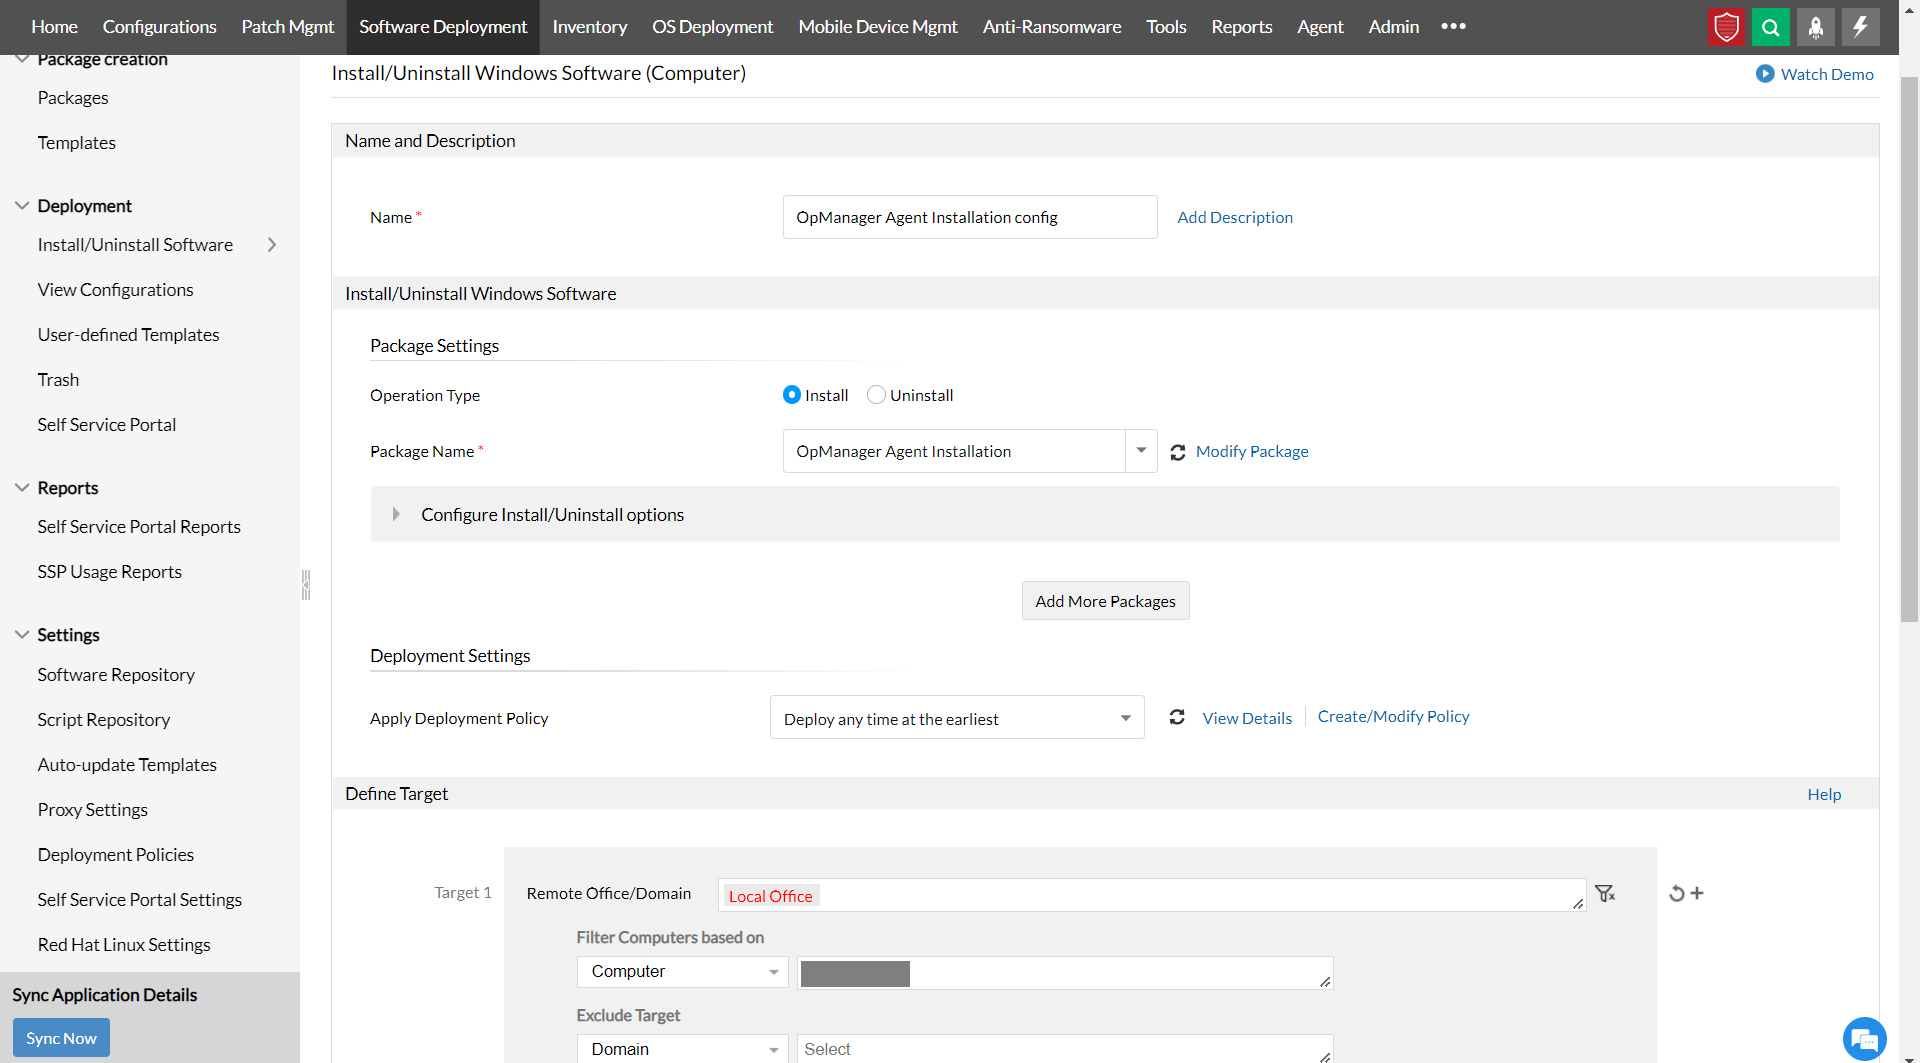This screenshot has height=1063, width=1920.
Task: Click the rocket icon in header
Action: point(1815,27)
